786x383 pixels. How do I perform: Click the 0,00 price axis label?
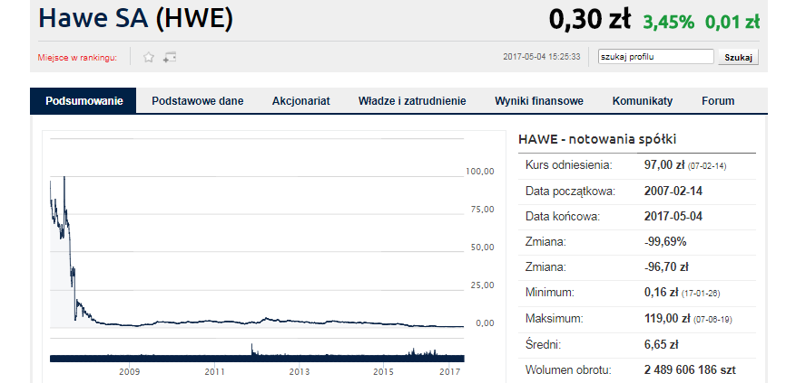(485, 323)
